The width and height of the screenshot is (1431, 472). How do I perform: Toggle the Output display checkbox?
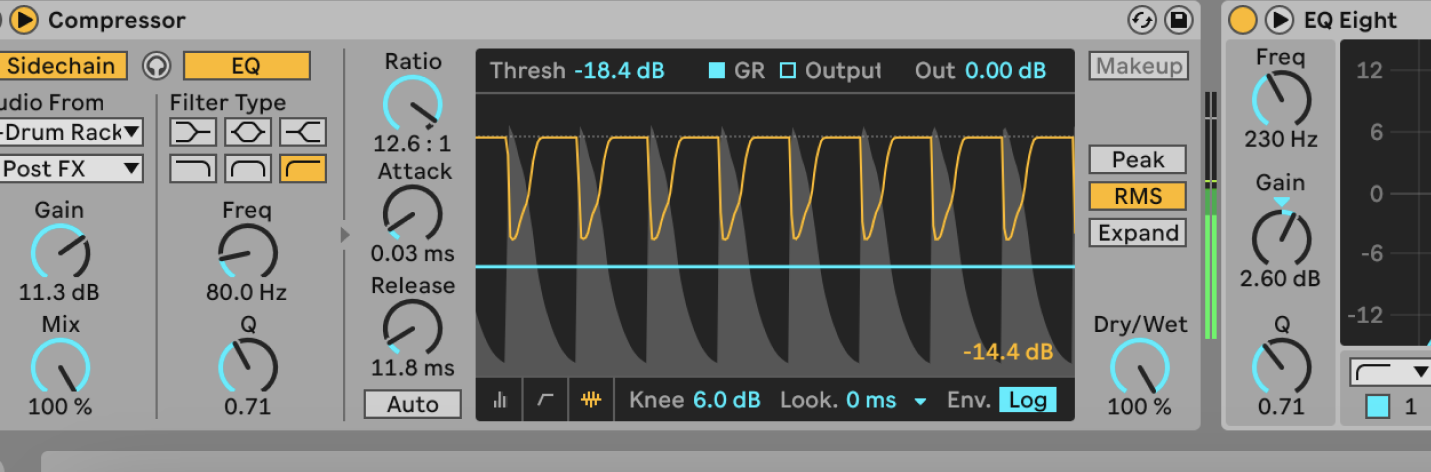point(788,70)
